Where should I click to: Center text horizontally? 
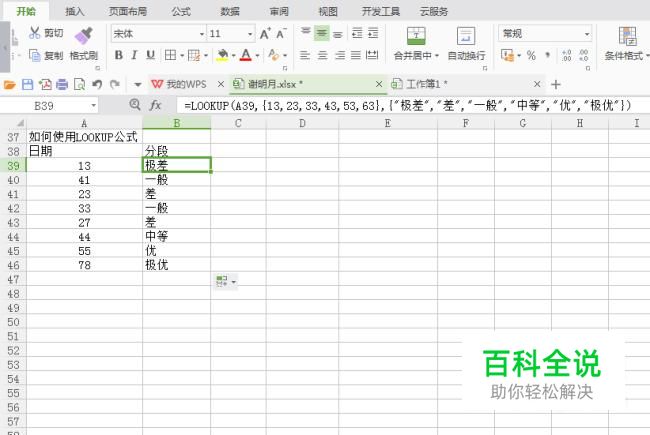tap(322, 55)
